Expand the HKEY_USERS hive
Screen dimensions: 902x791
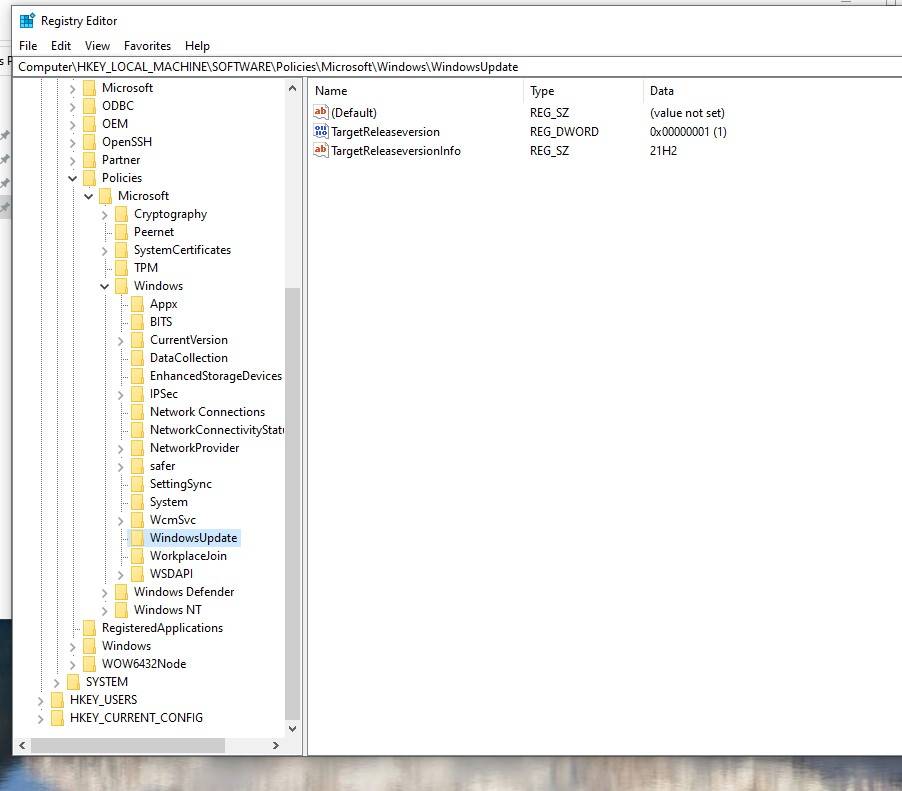pyautogui.click(x=40, y=701)
